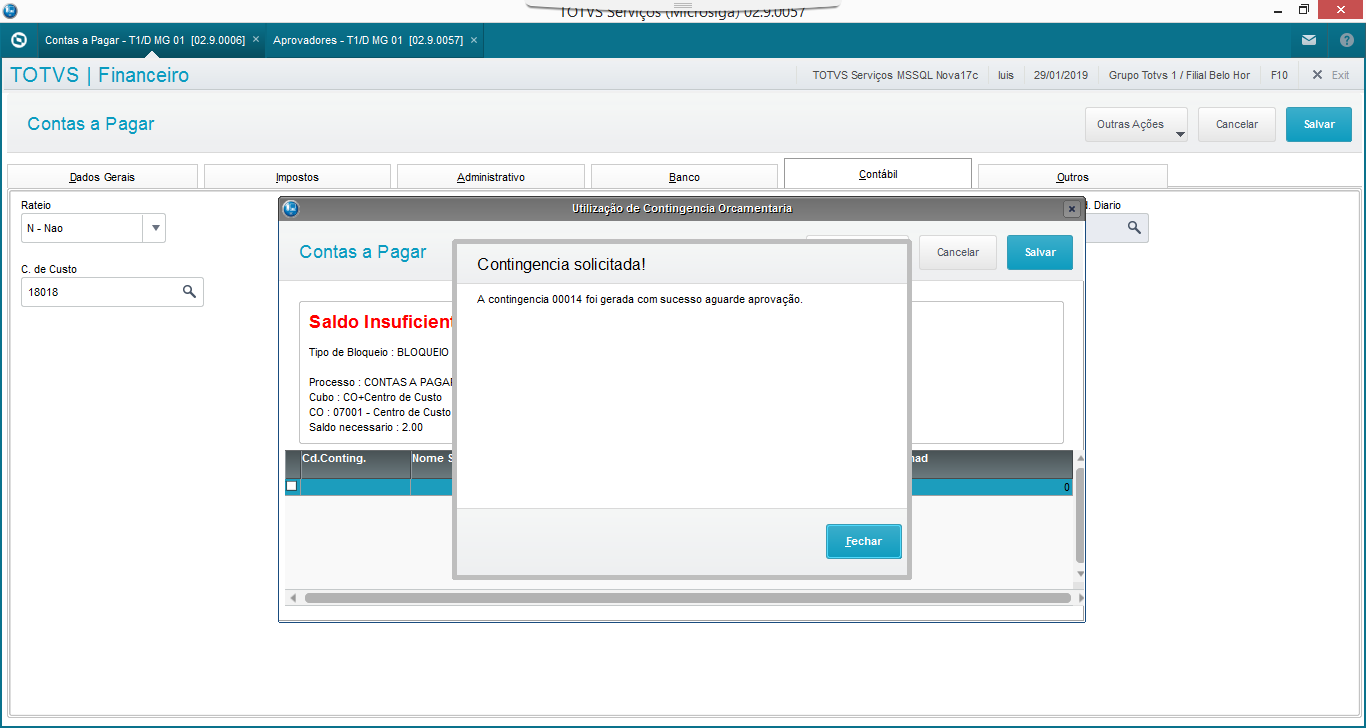The width and height of the screenshot is (1366, 728).
Task: Click the date 29/01/2019 in the top bar
Action: pos(1060,75)
